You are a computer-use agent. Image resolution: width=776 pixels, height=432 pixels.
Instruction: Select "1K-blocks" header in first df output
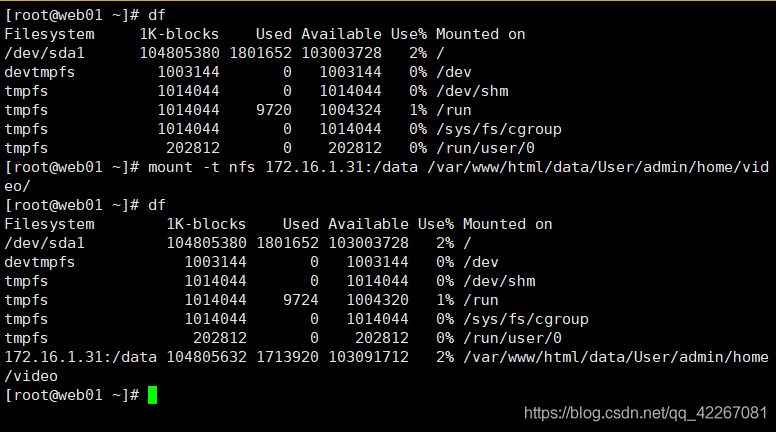pyautogui.click(x=179, y=34)
